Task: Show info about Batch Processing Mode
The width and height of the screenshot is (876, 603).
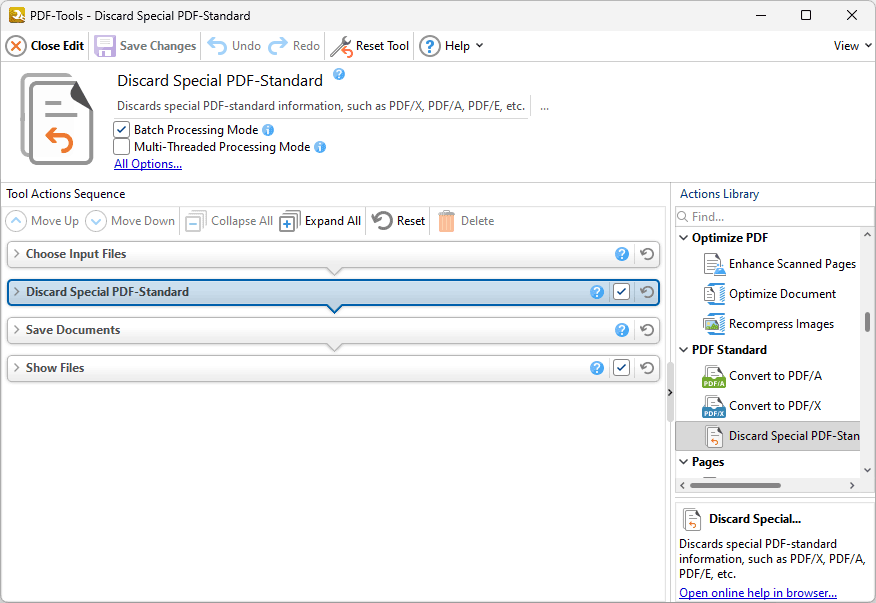Action: click(268, 130)
